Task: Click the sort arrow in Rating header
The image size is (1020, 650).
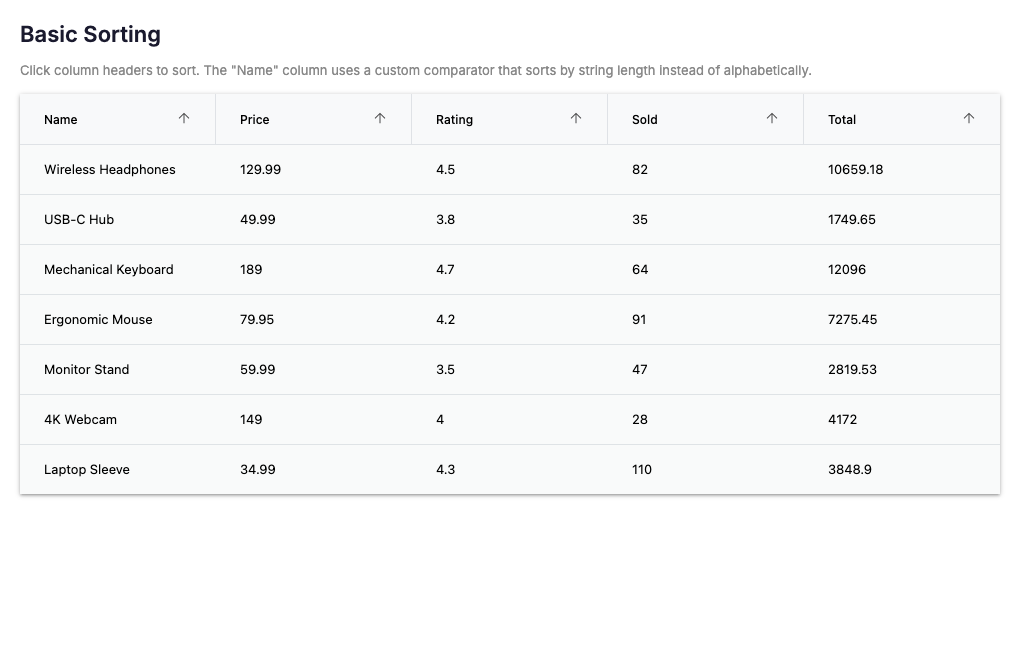Action: pyautogui.click(x=576, y=118)
